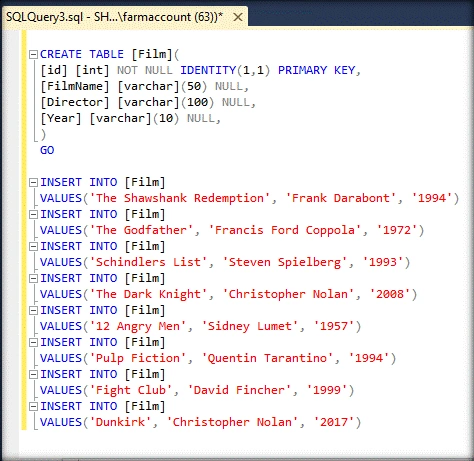This screenshot has width=474, height=461.
Task: Collapse the INSERT for Dunkirk
Action: [33, 406]
